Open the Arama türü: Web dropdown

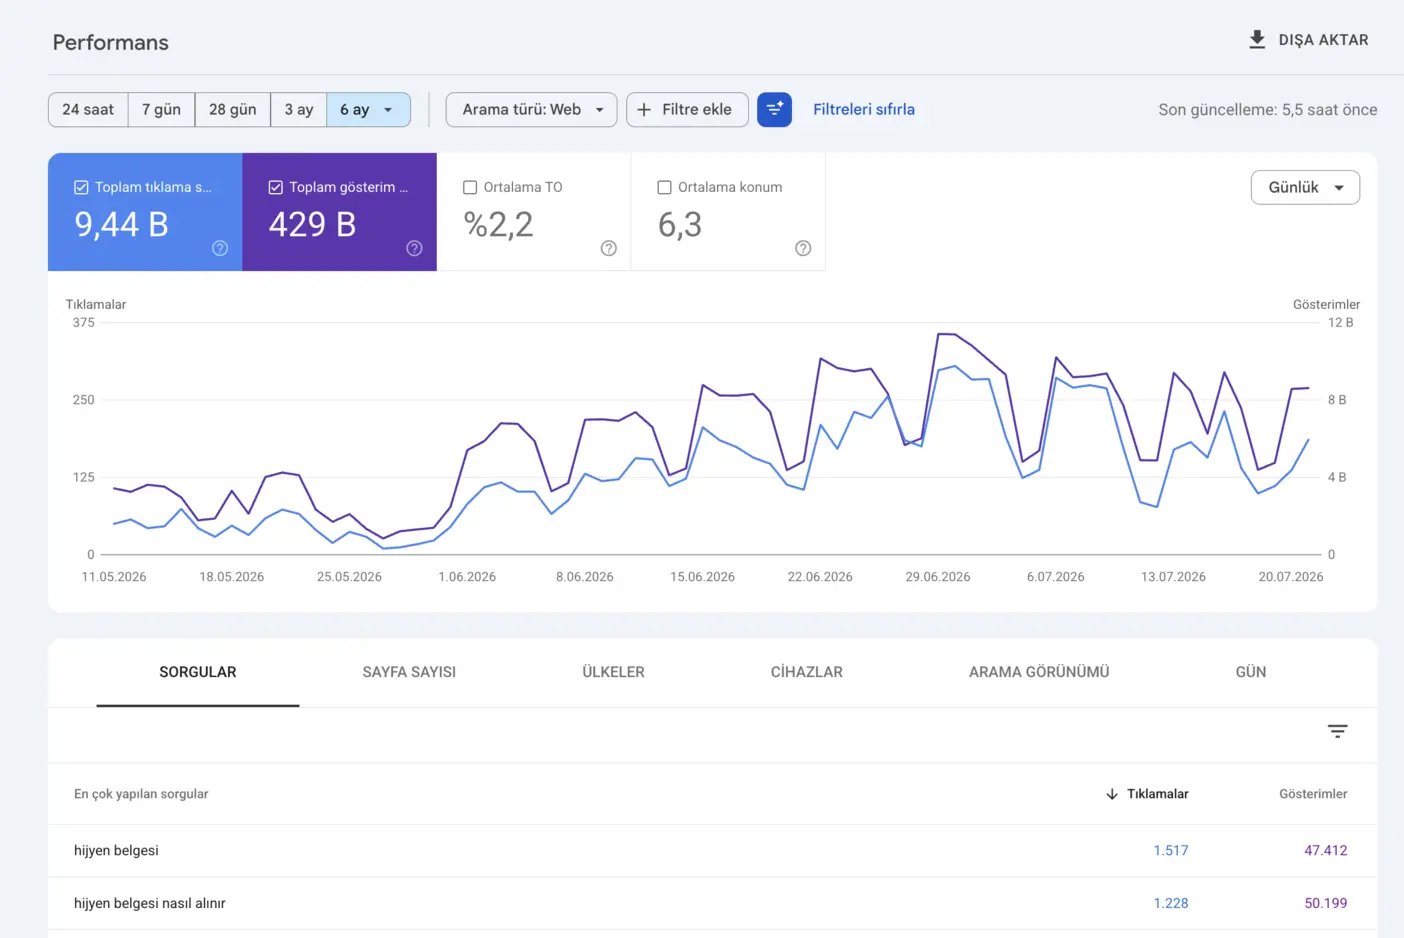(x=531, y=109)
